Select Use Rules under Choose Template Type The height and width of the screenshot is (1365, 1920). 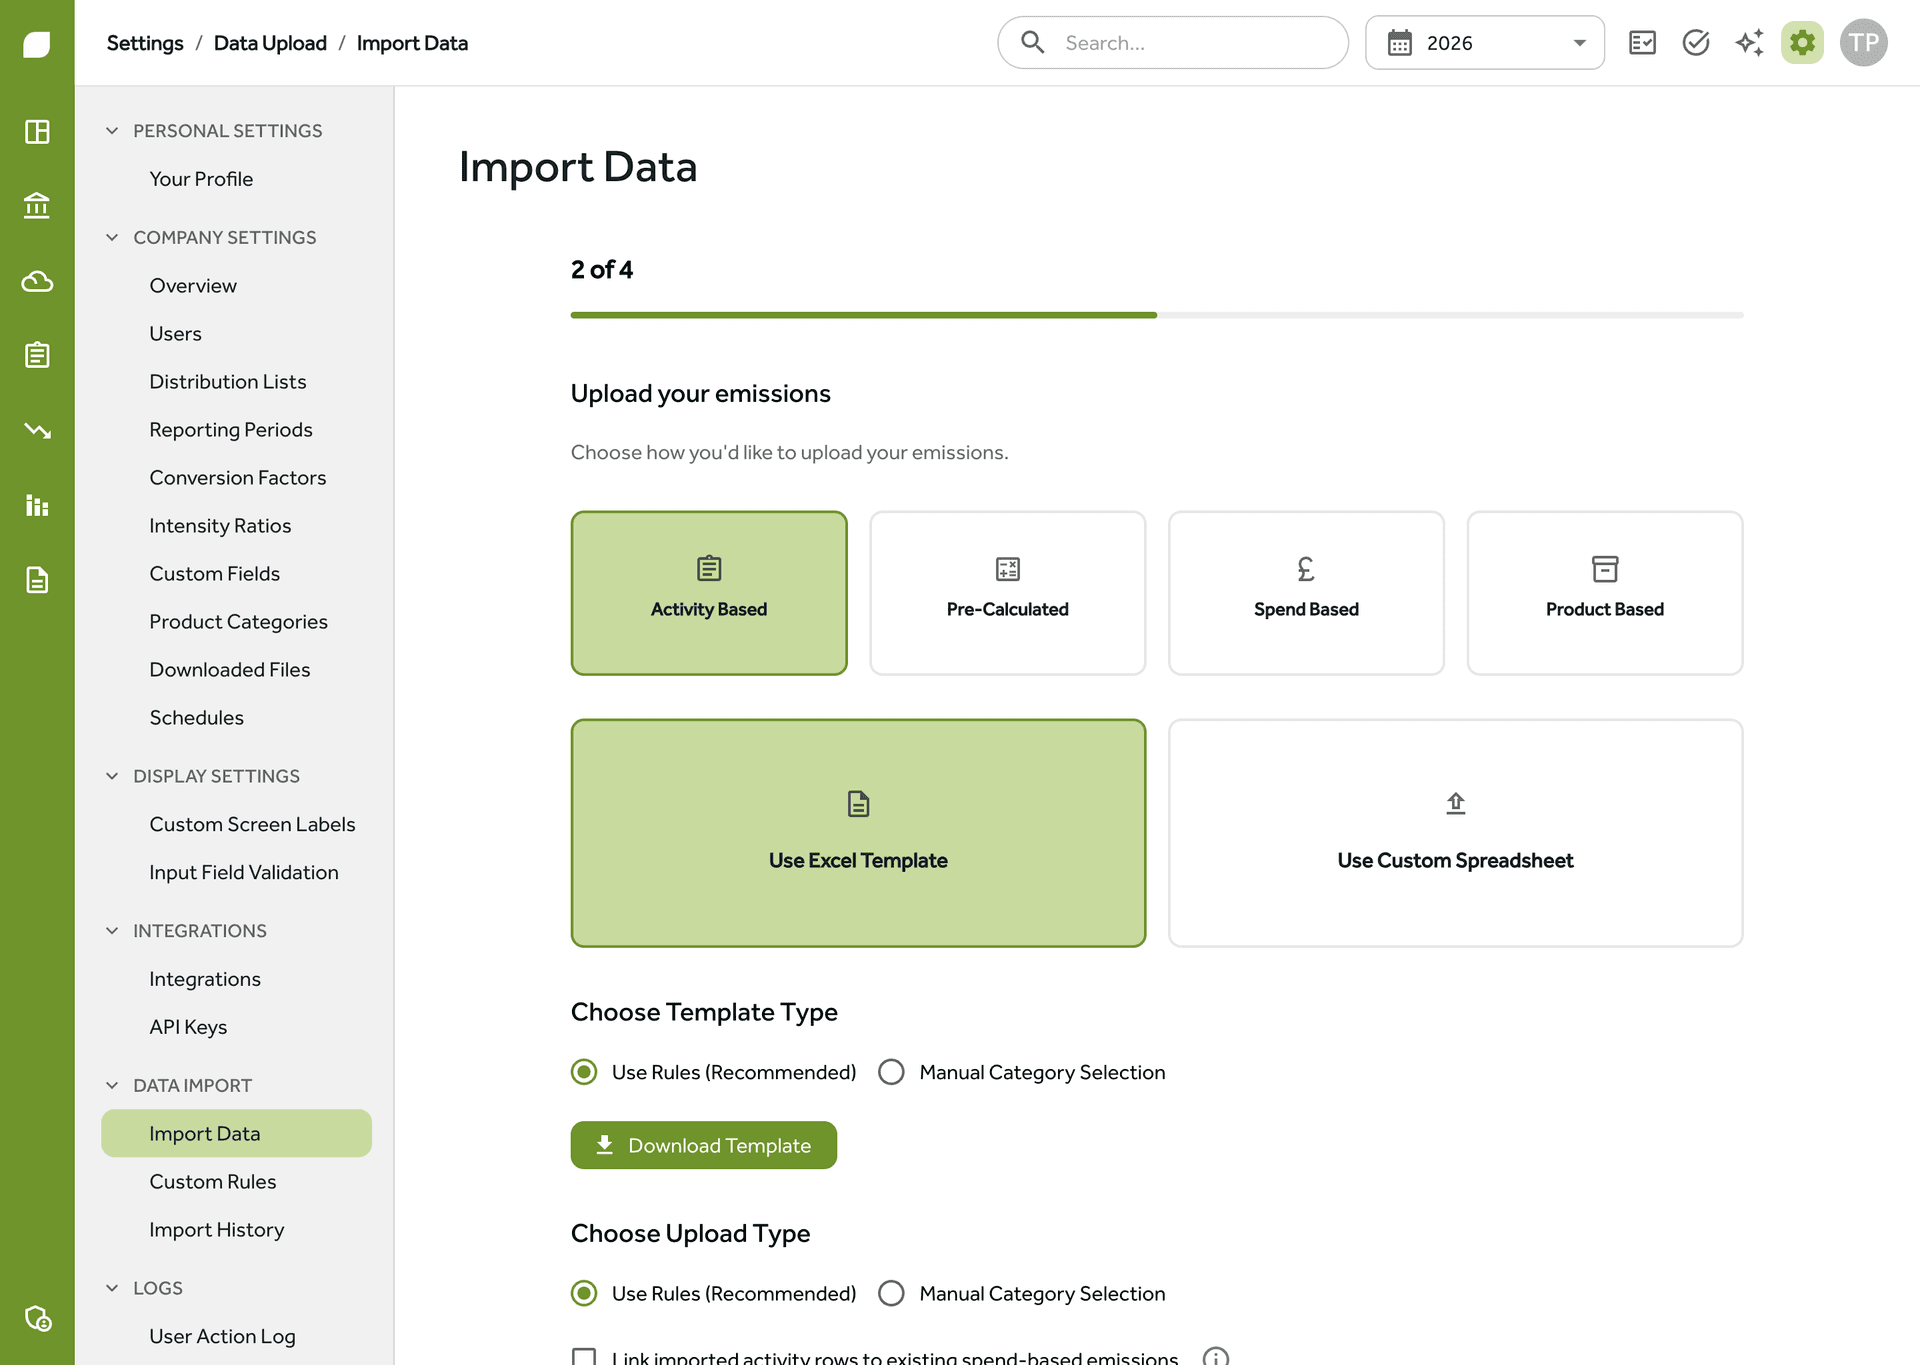(x=585, y=1072)
